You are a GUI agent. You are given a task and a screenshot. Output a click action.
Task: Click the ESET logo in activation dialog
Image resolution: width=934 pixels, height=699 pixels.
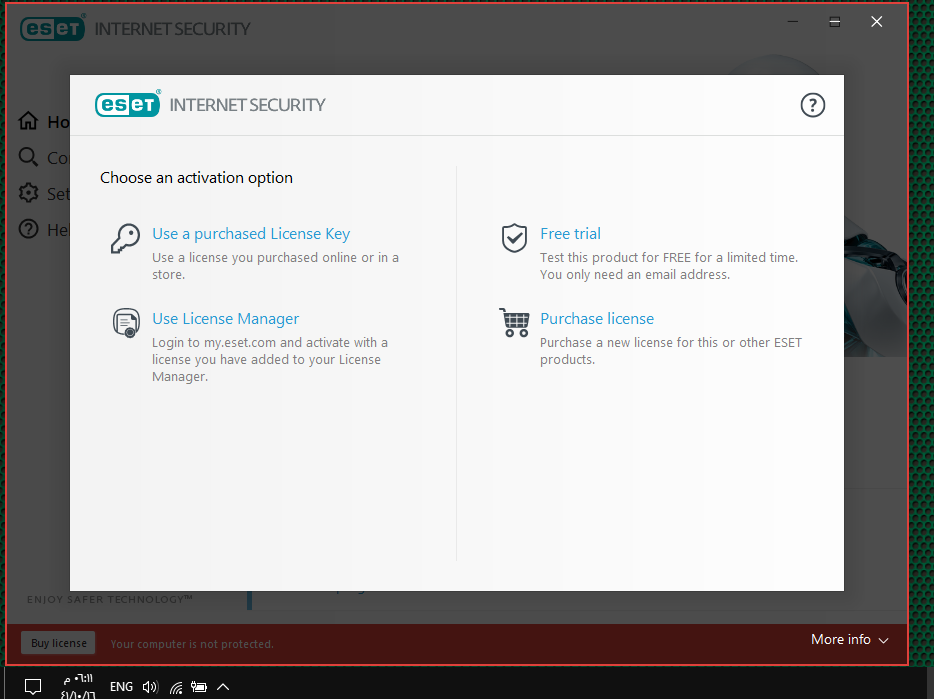click(x=127, y=104)
